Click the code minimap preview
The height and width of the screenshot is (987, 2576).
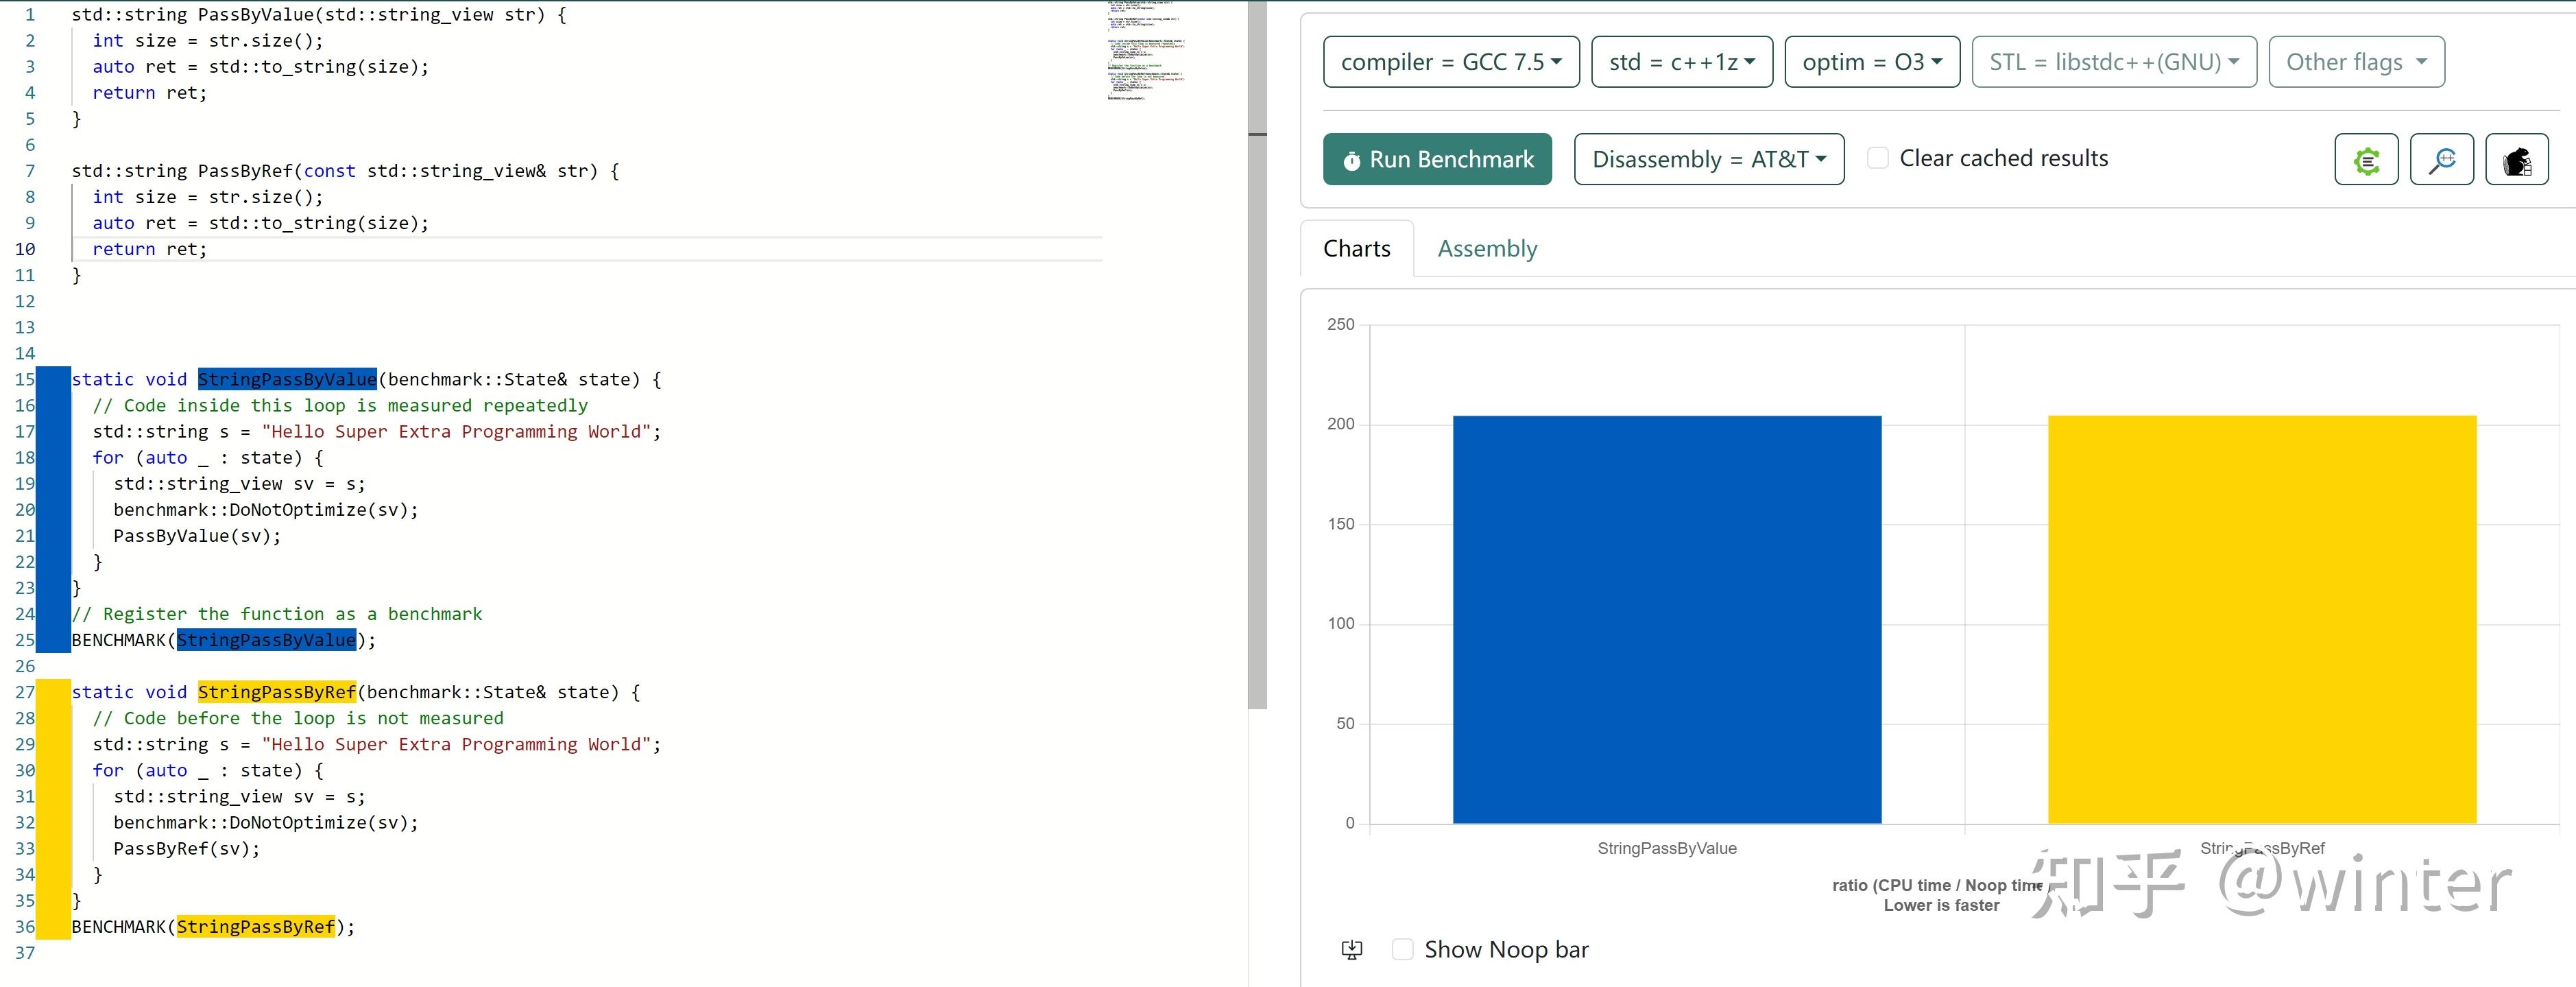tap(1146, 50)
